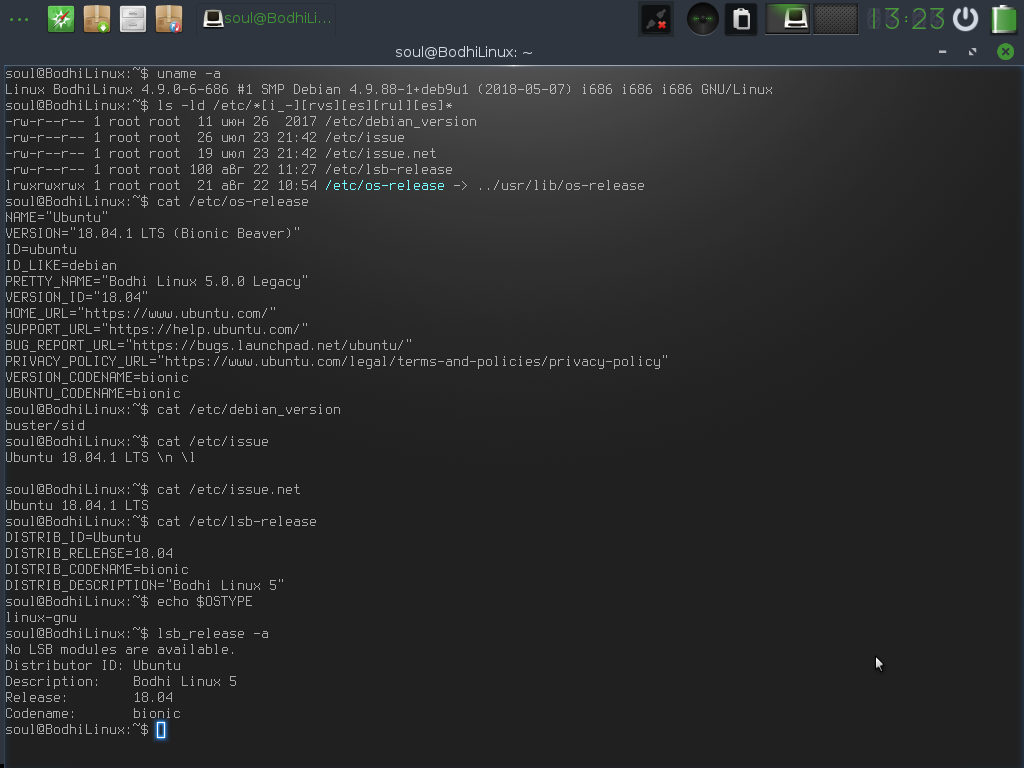Click the NAME="Ubuntu" line
This screenshot has width=1024, height=768.
[x=57, y=217]
